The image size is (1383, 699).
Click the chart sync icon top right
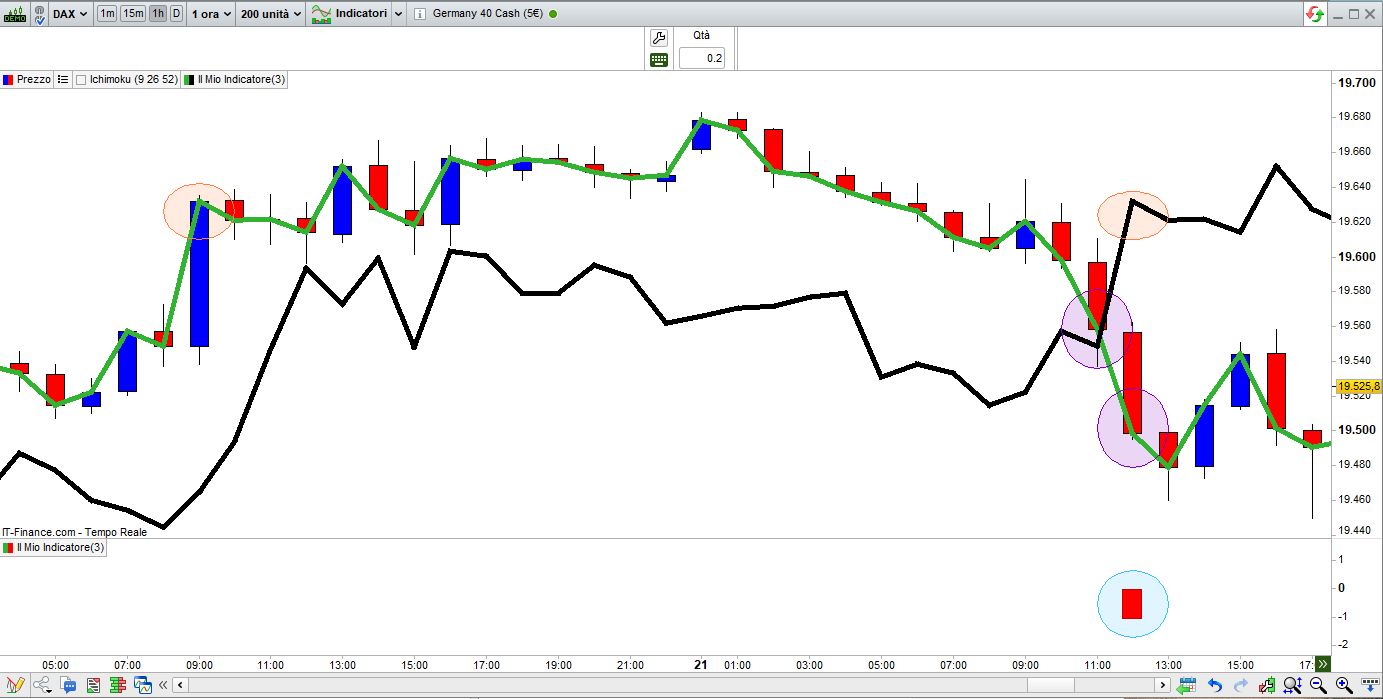coord(1314,14)
